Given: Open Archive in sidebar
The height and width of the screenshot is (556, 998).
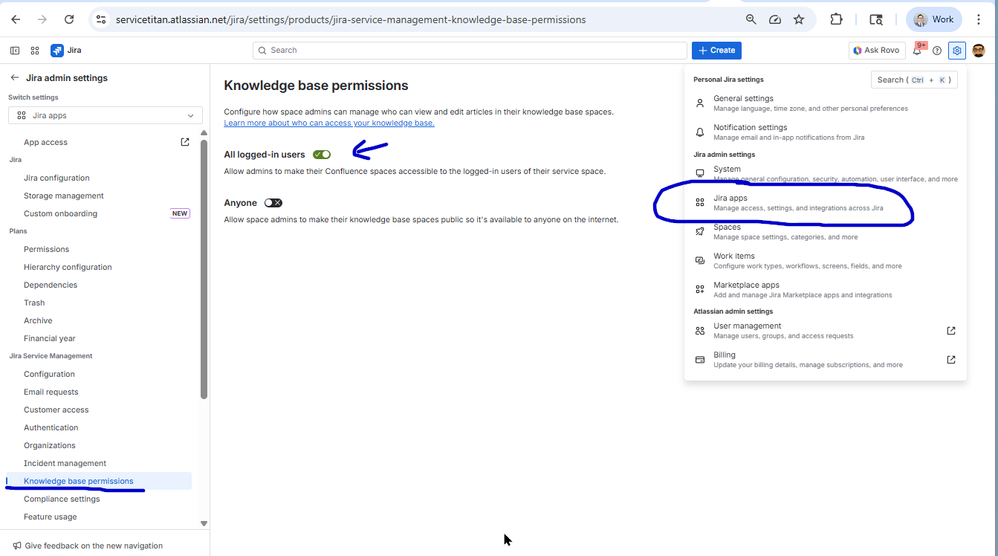Looking at the screenshot, I should point(38,320).
